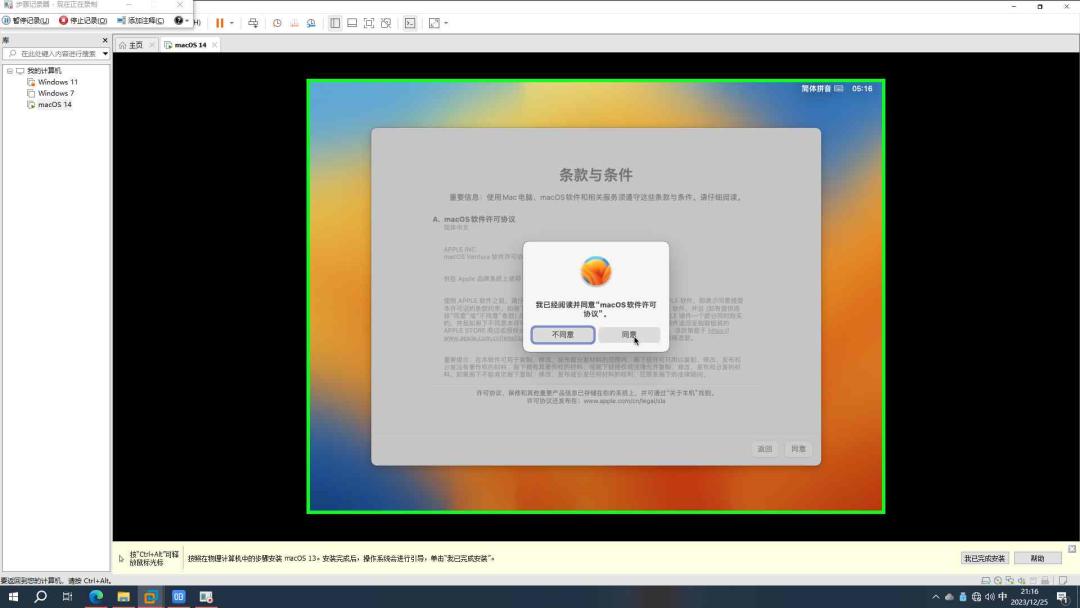Revert the VM to its latest snapshot
The height and width of the screenshot is (608, 1080).
(x=294, y=22)
